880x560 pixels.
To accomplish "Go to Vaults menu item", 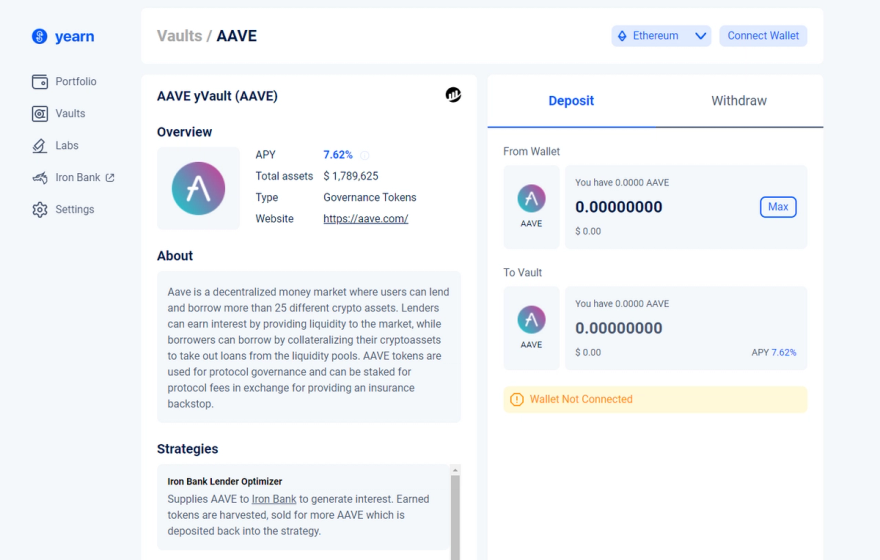I will pyautogui.click(x=70, y=114).
